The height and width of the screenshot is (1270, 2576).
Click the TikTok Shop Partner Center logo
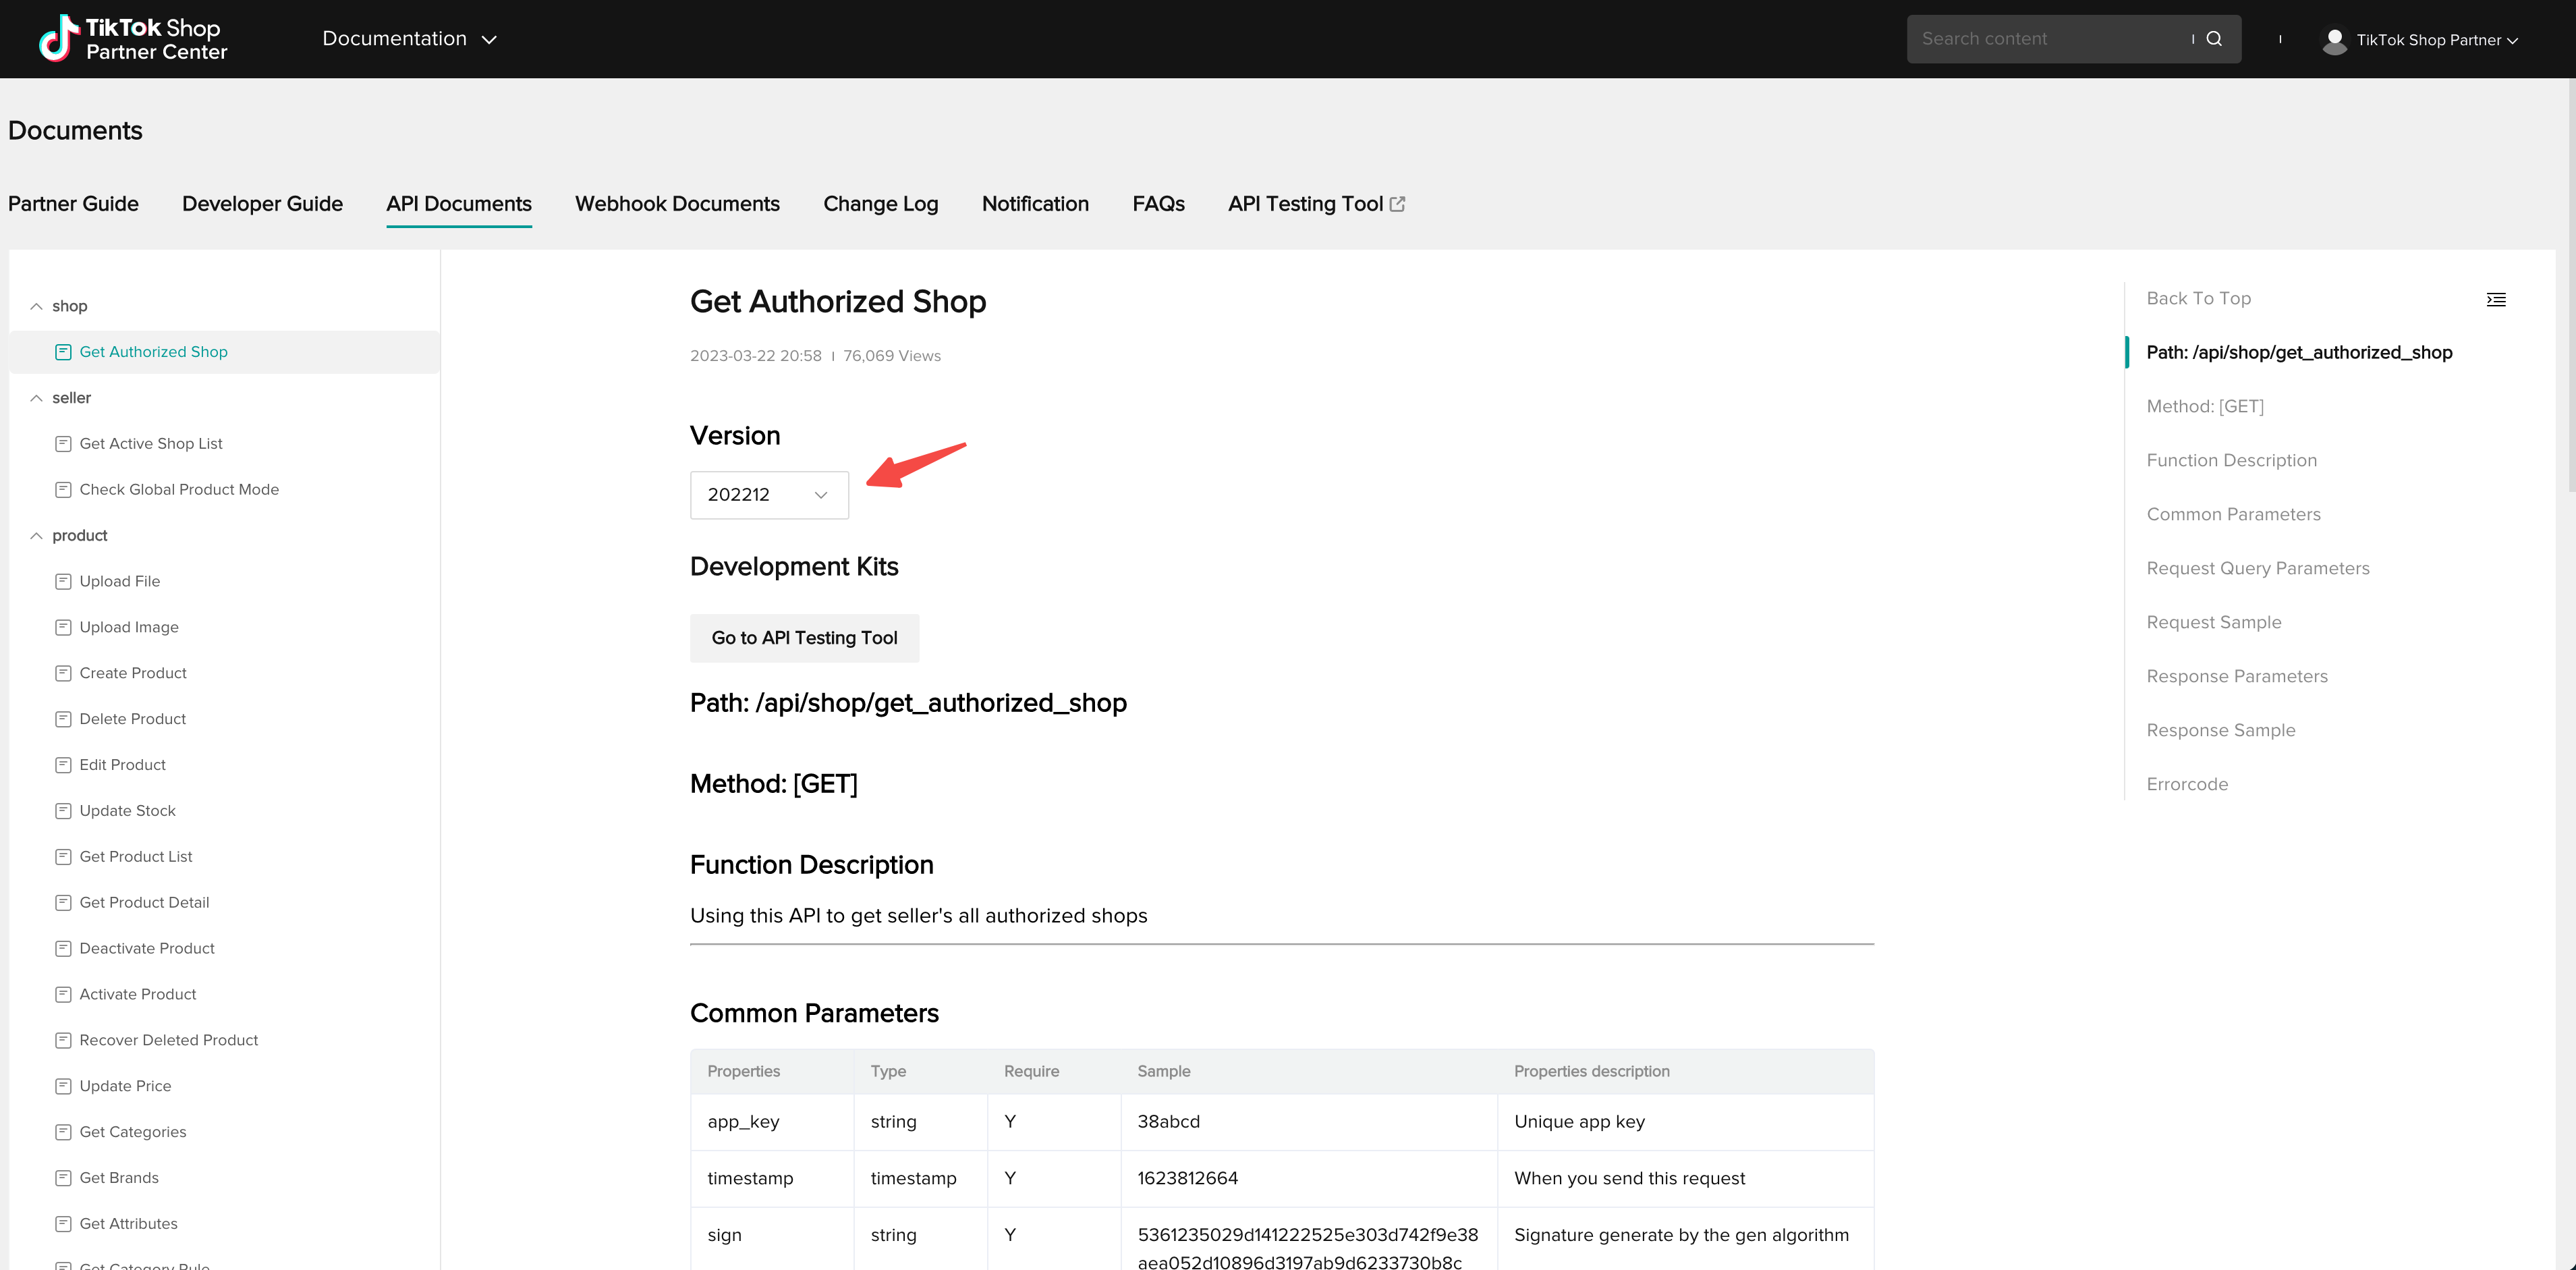pyautogui.click(x=133, y=39)
